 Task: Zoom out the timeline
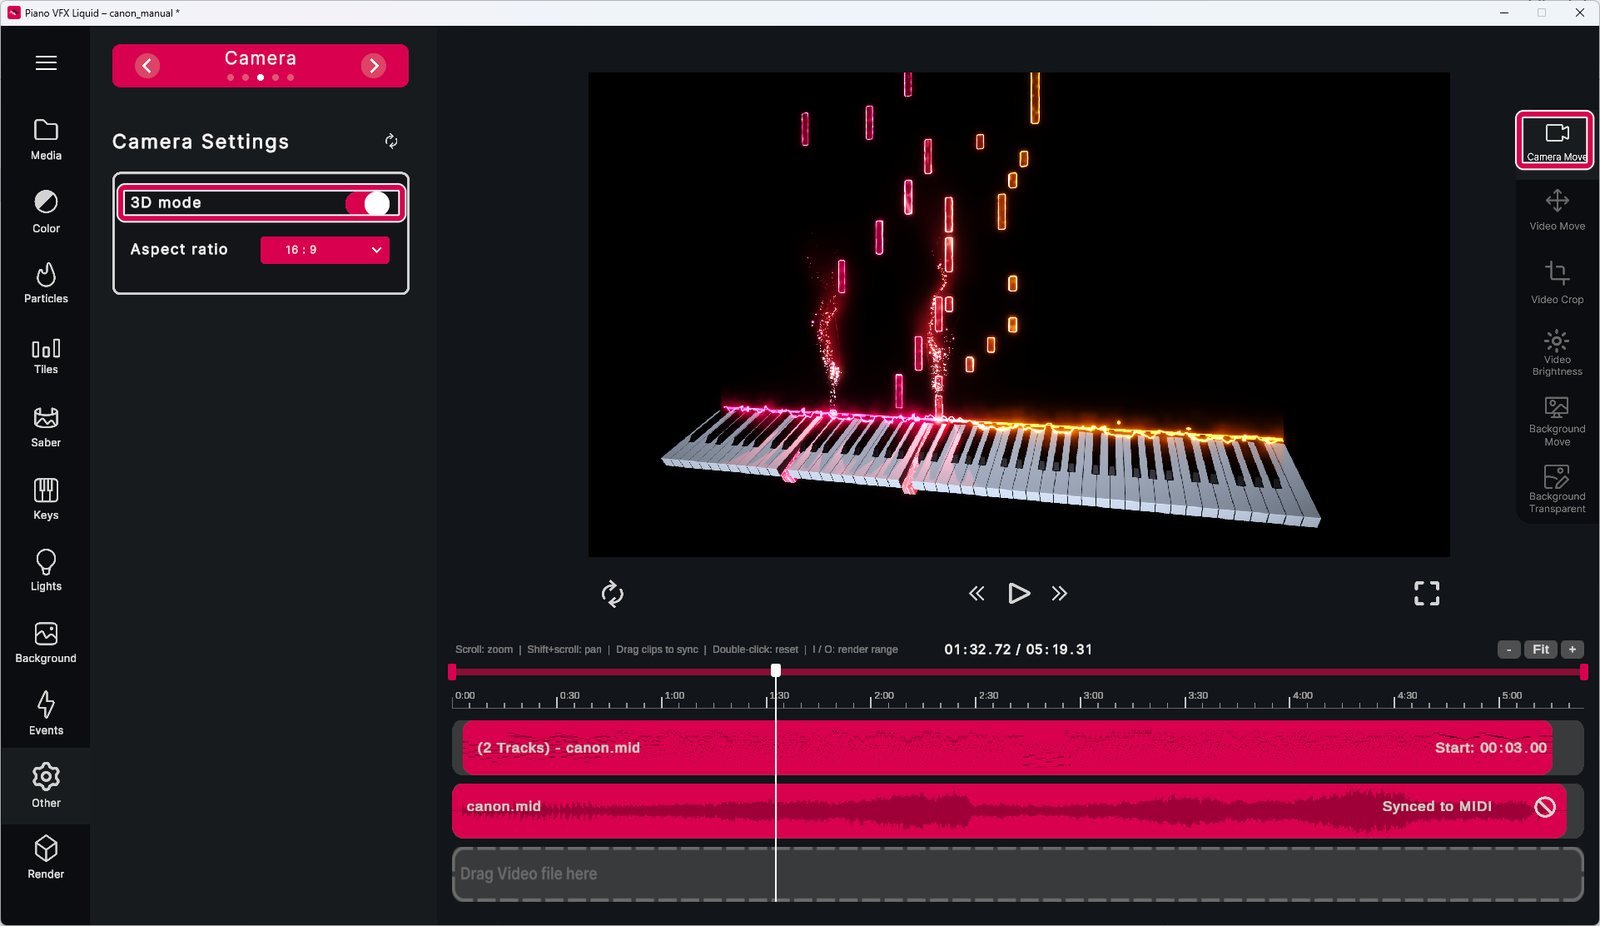[x=1509, y=650]
